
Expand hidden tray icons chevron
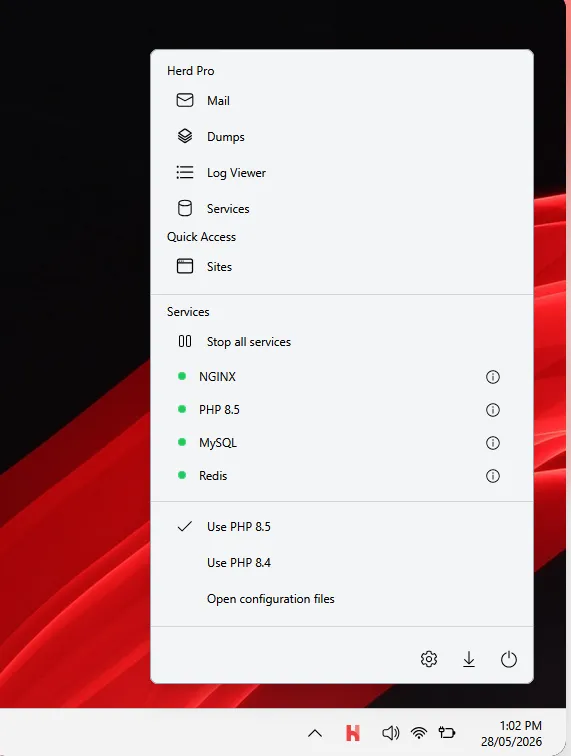click(315, 733)
